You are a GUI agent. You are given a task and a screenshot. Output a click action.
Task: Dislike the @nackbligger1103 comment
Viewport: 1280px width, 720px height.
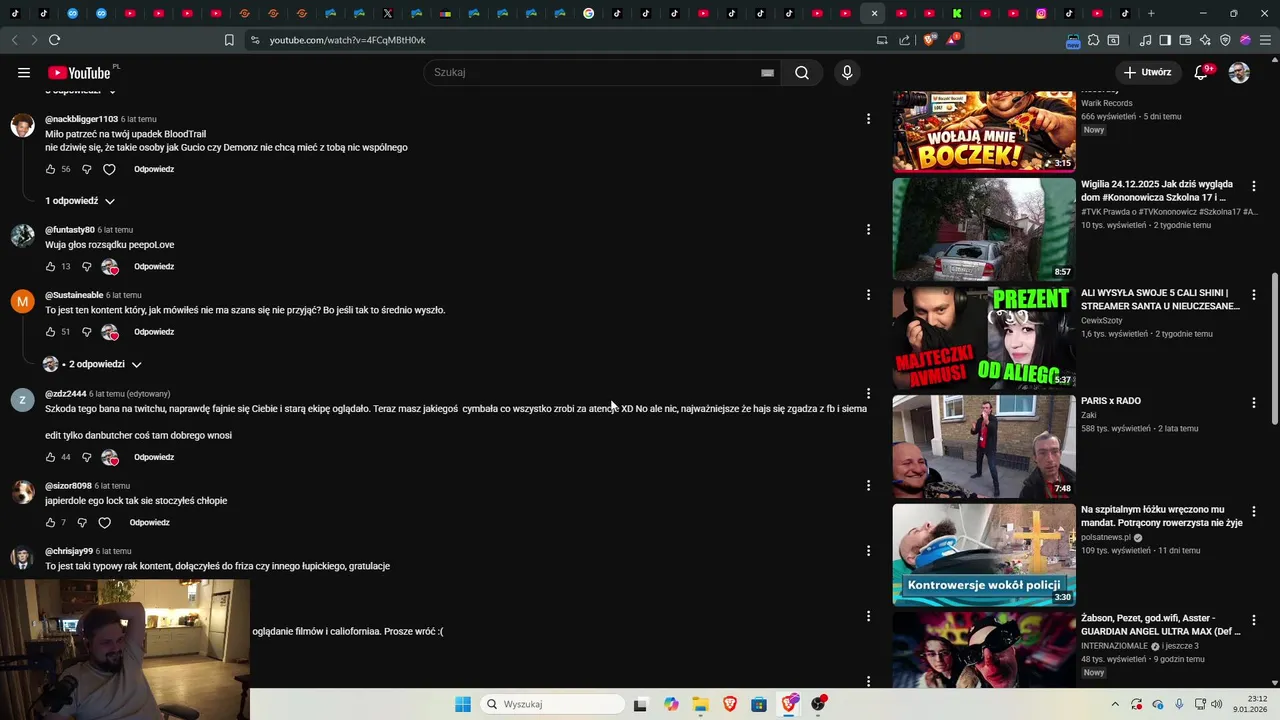point(86,169)
